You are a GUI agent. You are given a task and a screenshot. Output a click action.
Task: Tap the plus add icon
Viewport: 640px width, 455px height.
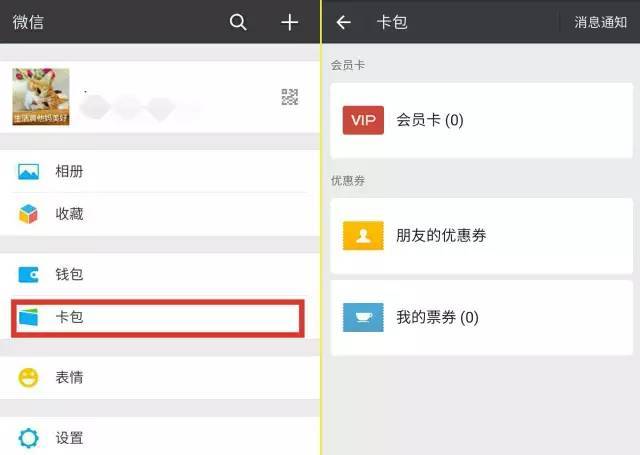tap(289, 22)
